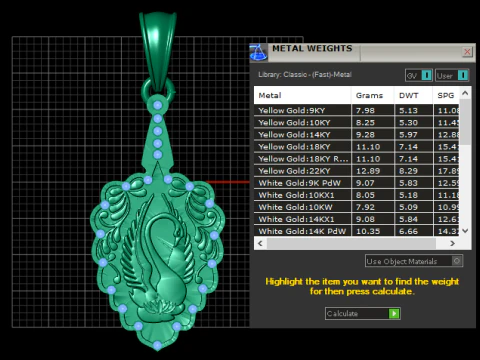Click the Library: Classic - (Fast)-Metal label
This screenshot has height=360, width=480.
305,74
